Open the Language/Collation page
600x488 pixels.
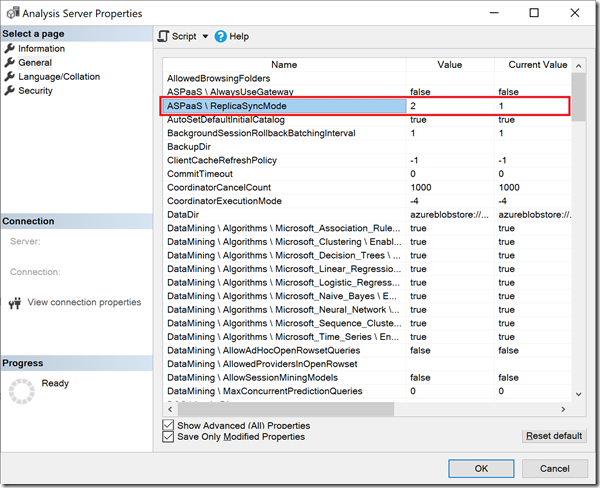[59, 77]
